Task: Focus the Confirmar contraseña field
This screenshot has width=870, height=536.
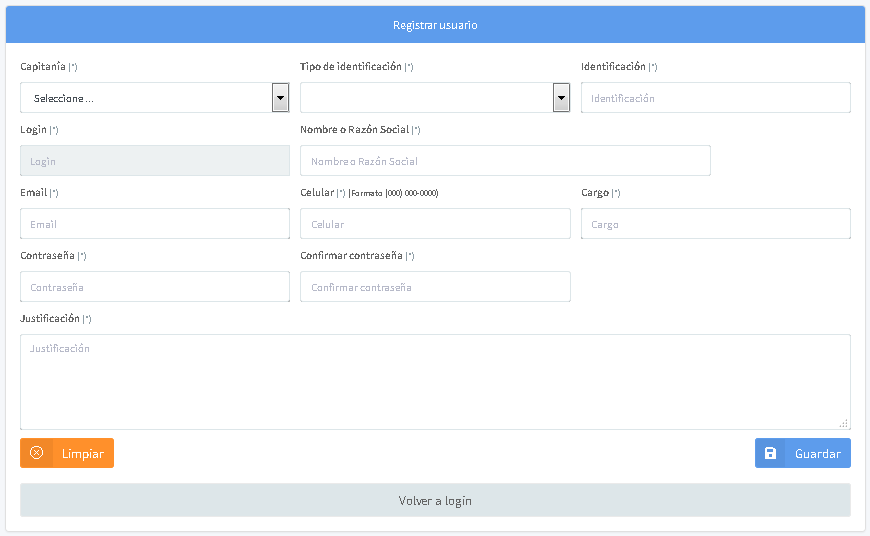Action: (435, 287)
